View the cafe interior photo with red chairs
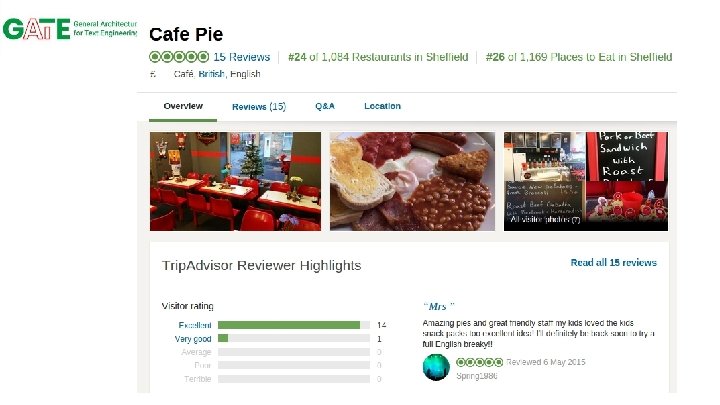 pos(236,181)
